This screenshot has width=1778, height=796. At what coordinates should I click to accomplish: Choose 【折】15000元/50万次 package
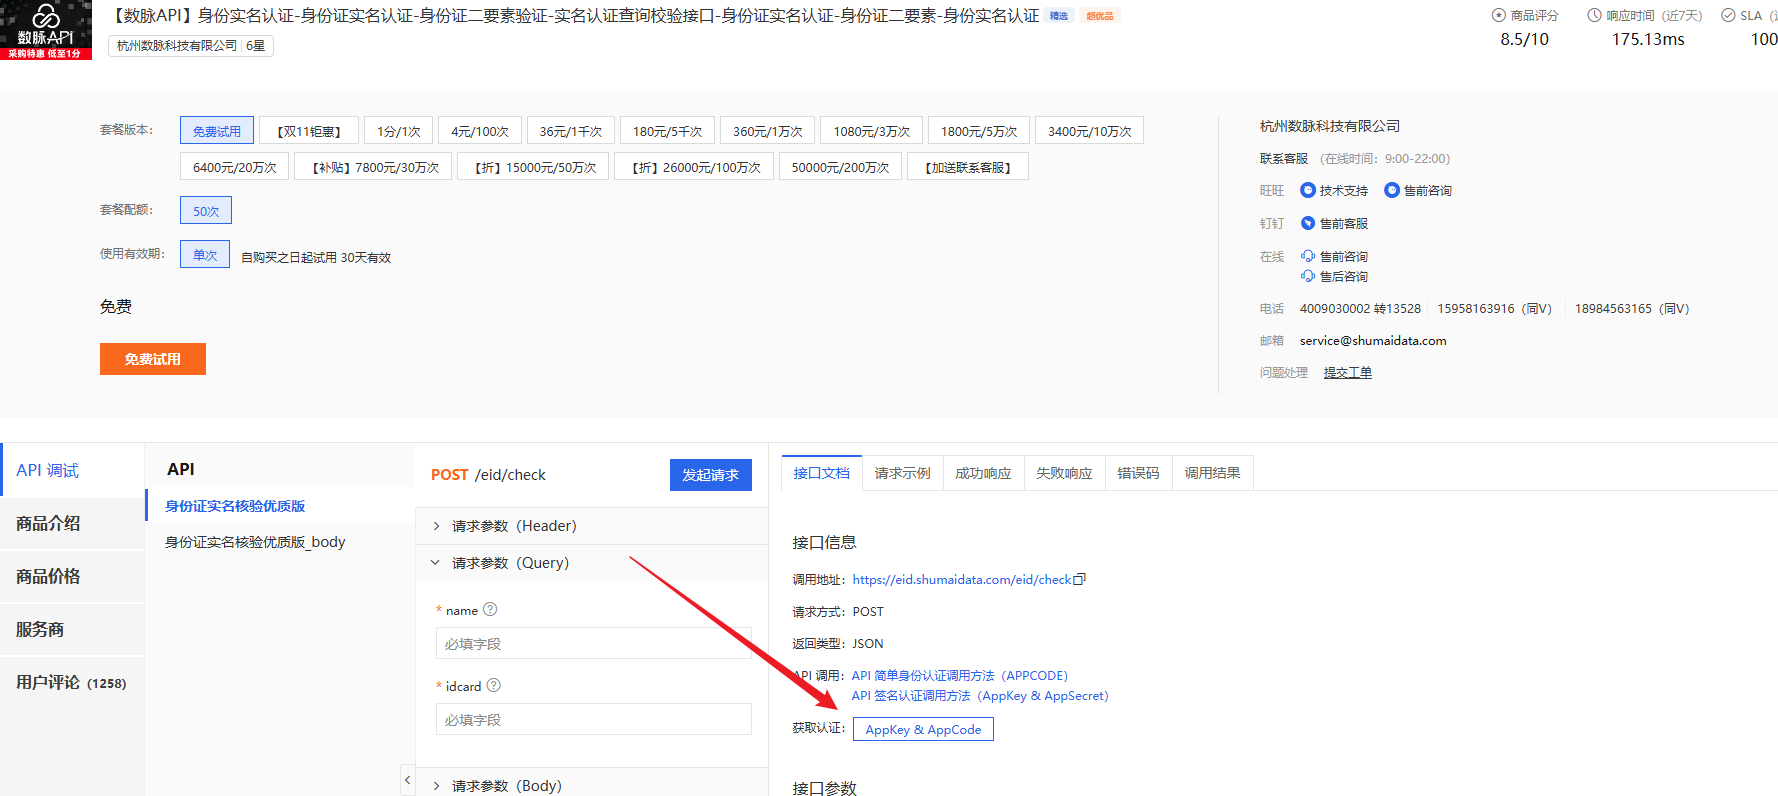click(x=534, y=167)
